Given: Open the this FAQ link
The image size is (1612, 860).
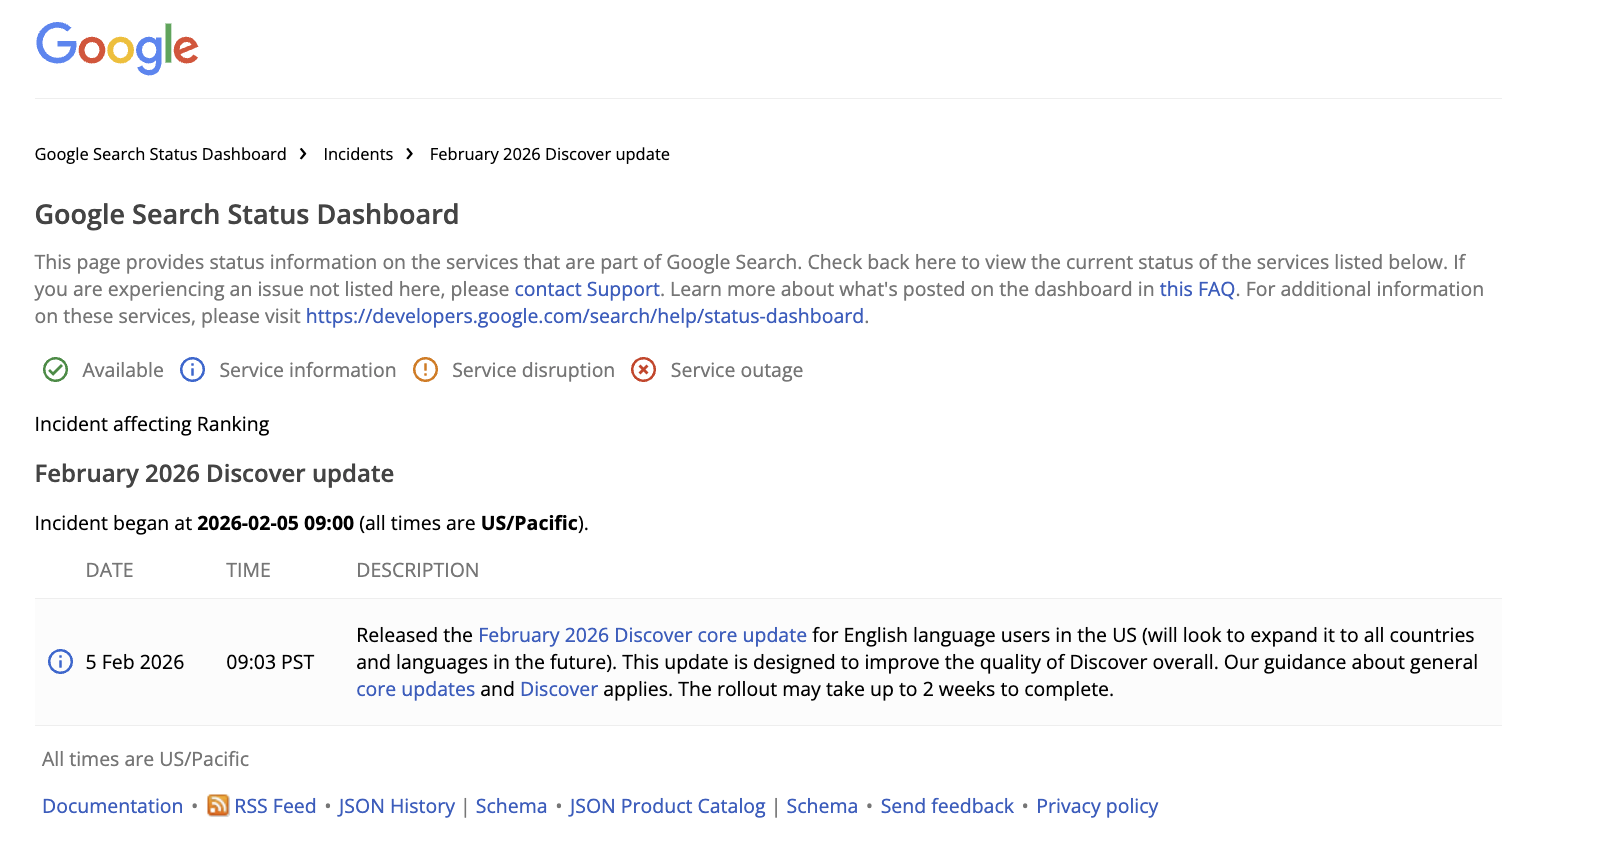Looking at the screenshot, I should pyautogui.click(x=1197, y=289).
